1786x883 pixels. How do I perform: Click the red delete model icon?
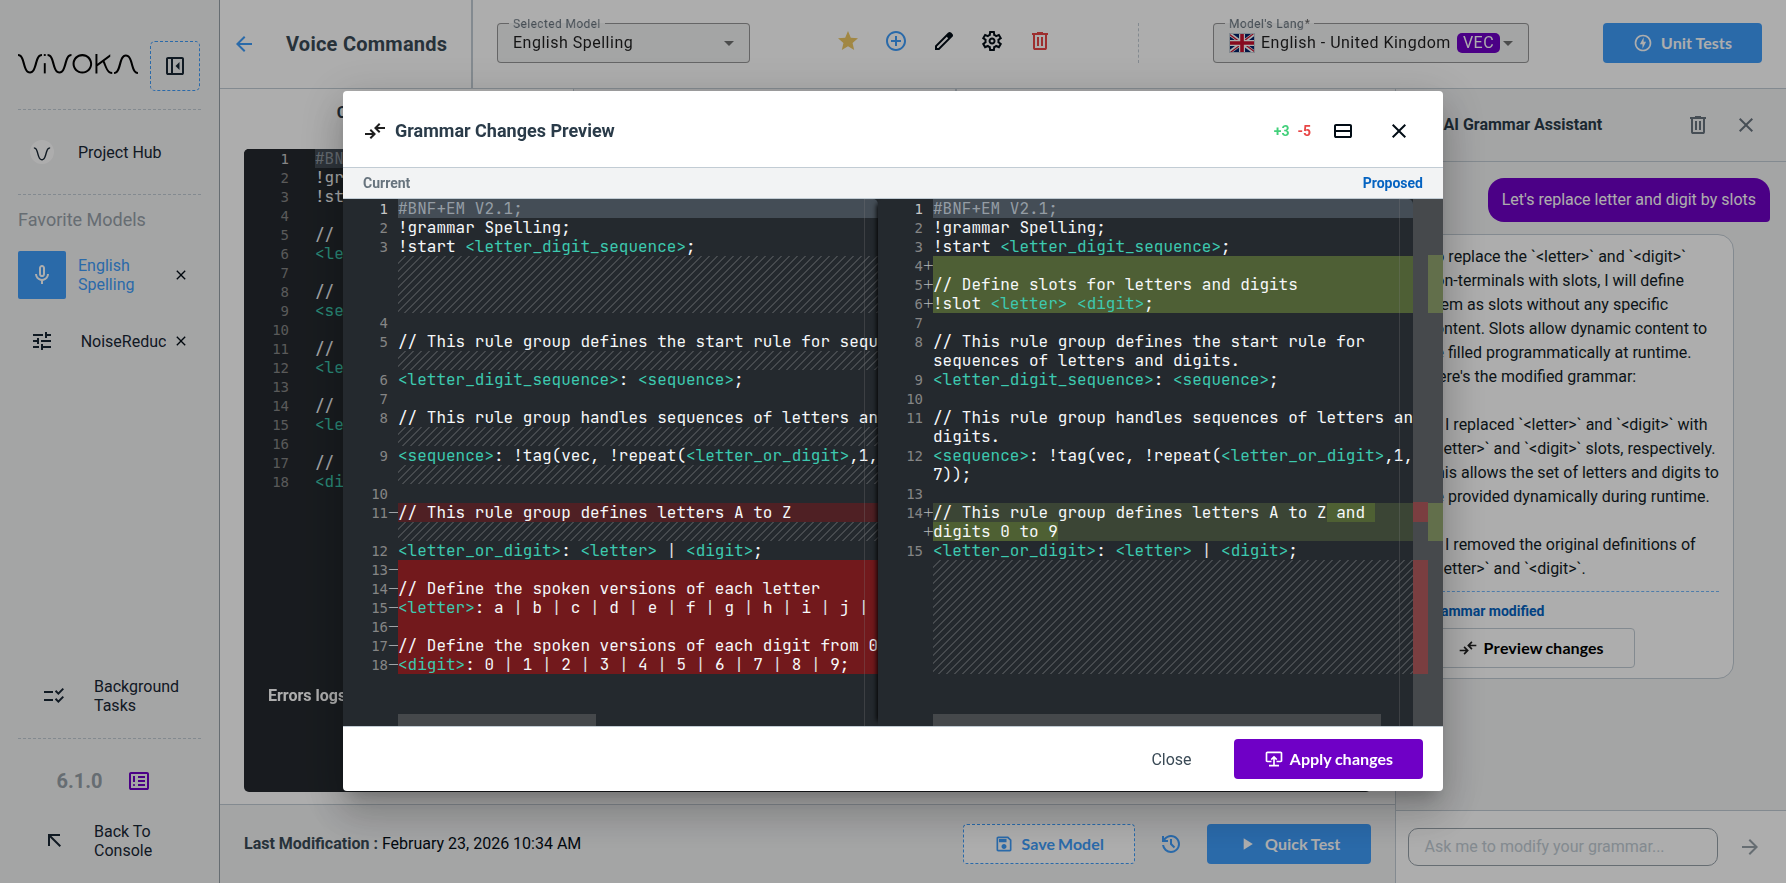pos(1040,41)
